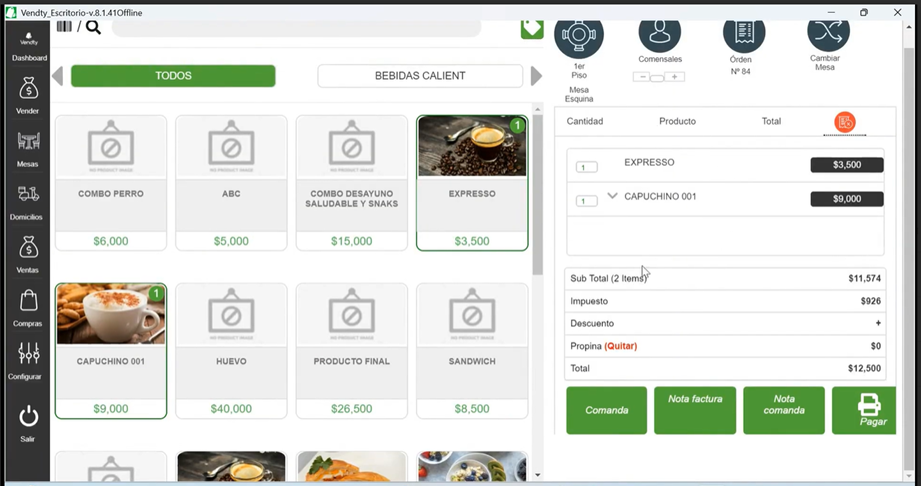Click the Total $12,500 row
Image resolution: width=921 pixels, height=486 pixels.
(725, 368)
